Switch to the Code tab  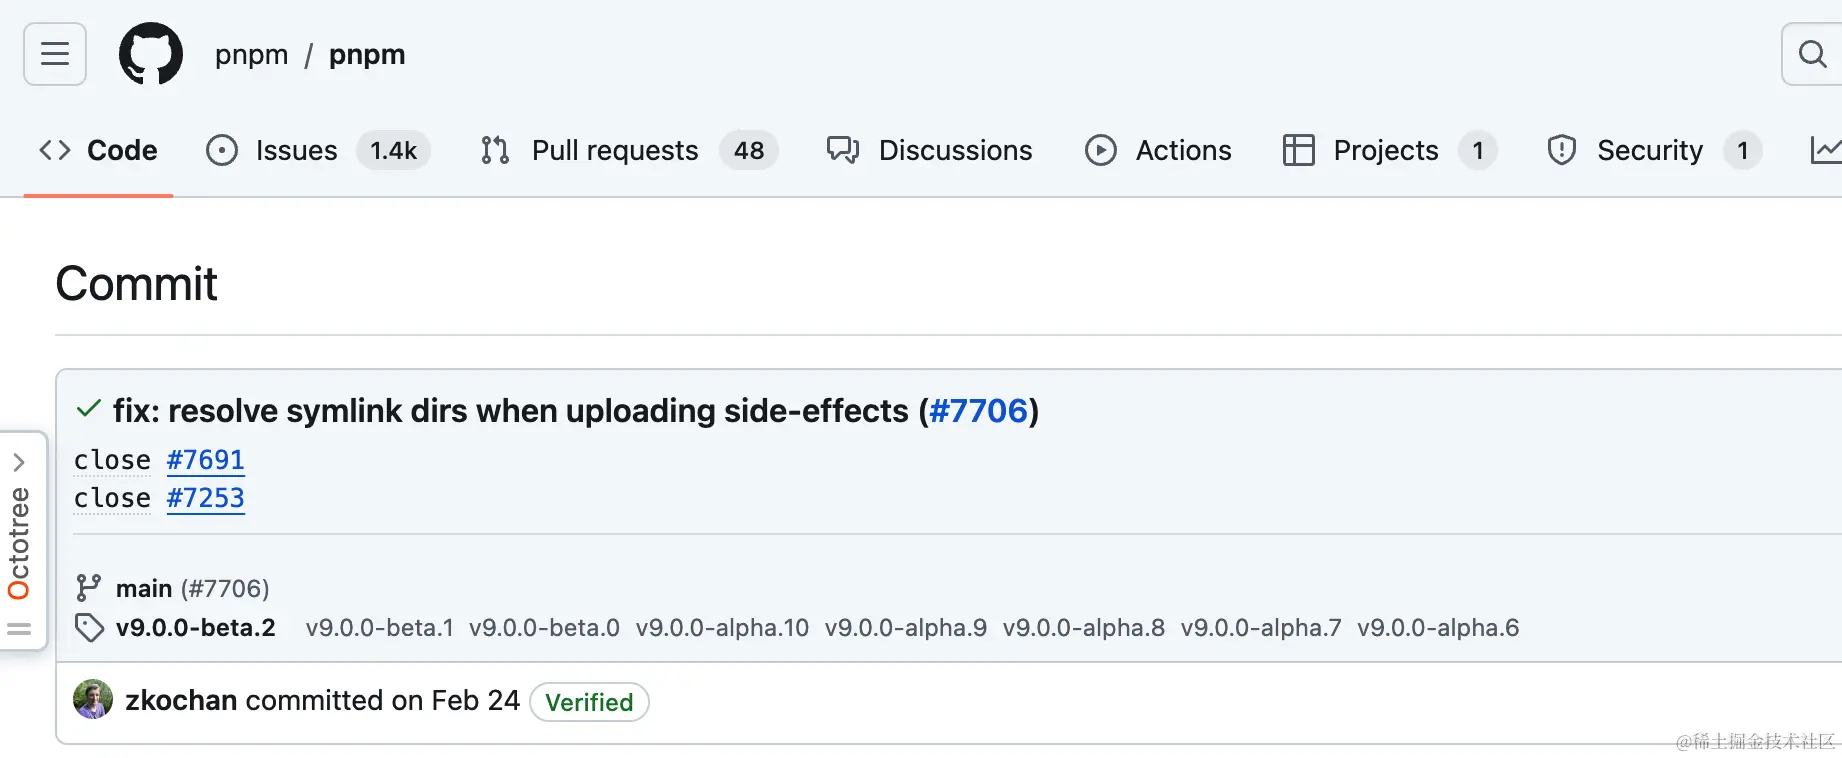98,150
